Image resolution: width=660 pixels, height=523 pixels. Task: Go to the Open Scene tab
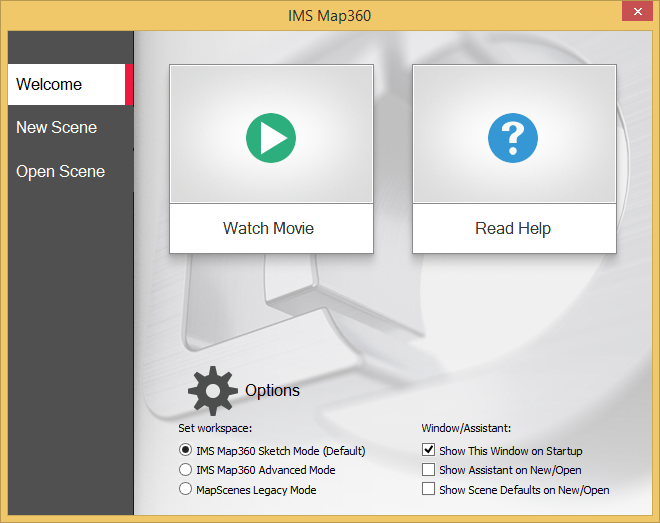61,171
